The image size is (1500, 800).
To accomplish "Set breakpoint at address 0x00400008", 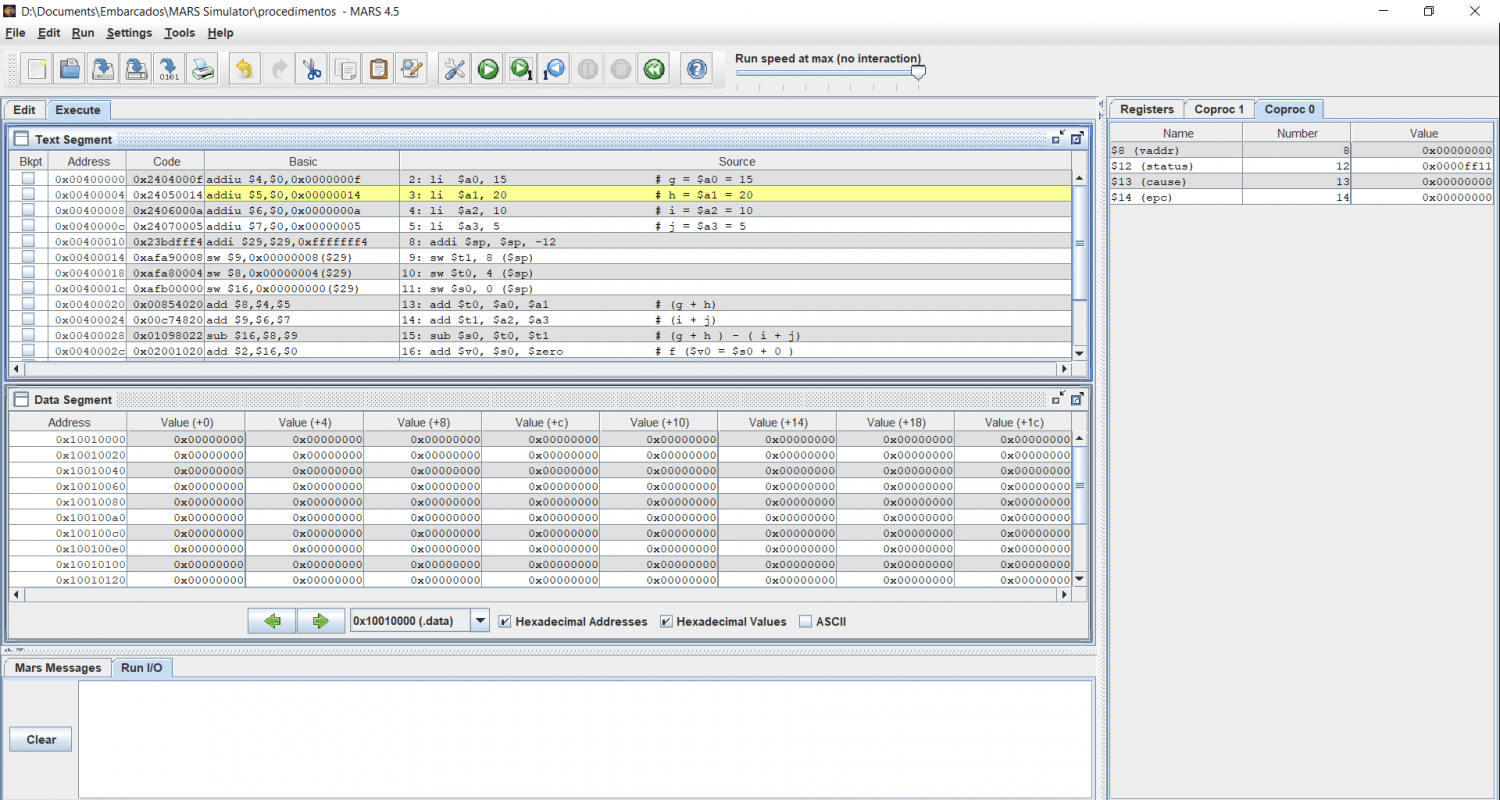I will [28, 210].
